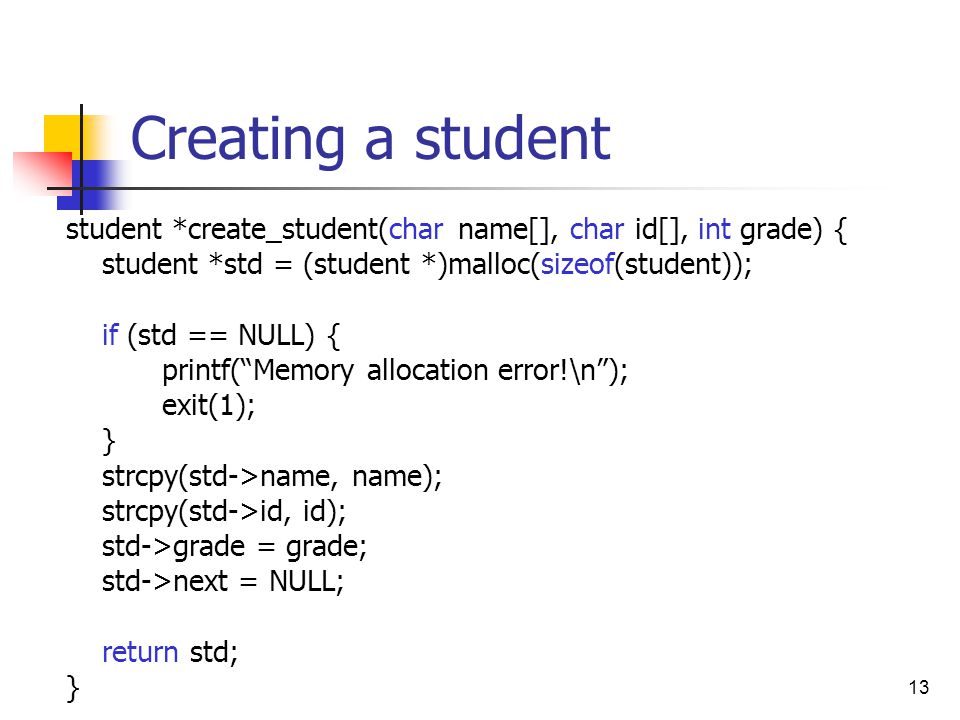Click the "strcpy(std->name, name);" line
The width and height of the screenshot is (960, 720).
272,477
